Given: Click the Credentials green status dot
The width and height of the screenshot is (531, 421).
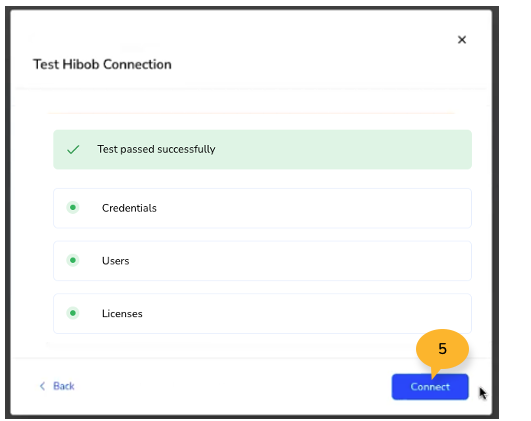Looking at the screenshot, I should (72, 207).
